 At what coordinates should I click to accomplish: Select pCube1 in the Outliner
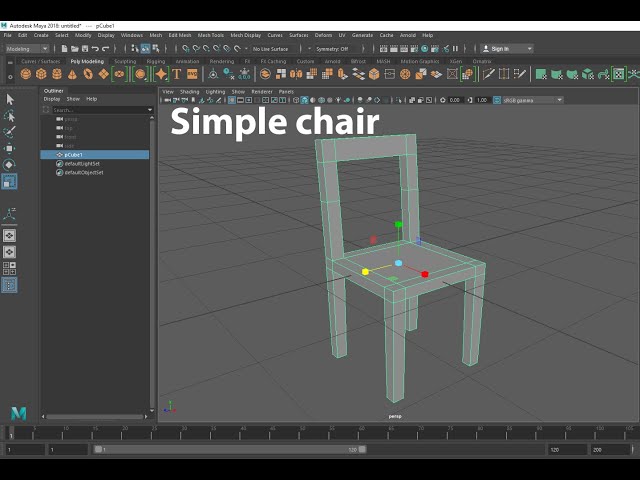pyautogui.click(x=95, y=155)
